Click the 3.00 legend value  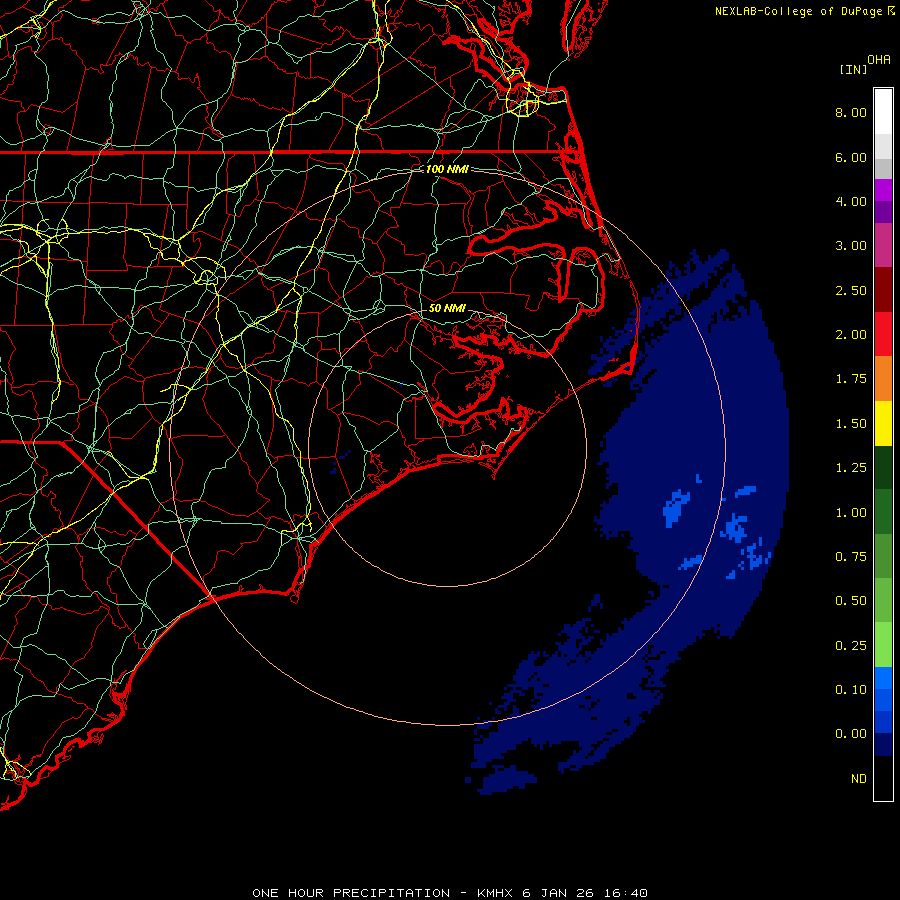click(851, 246)
